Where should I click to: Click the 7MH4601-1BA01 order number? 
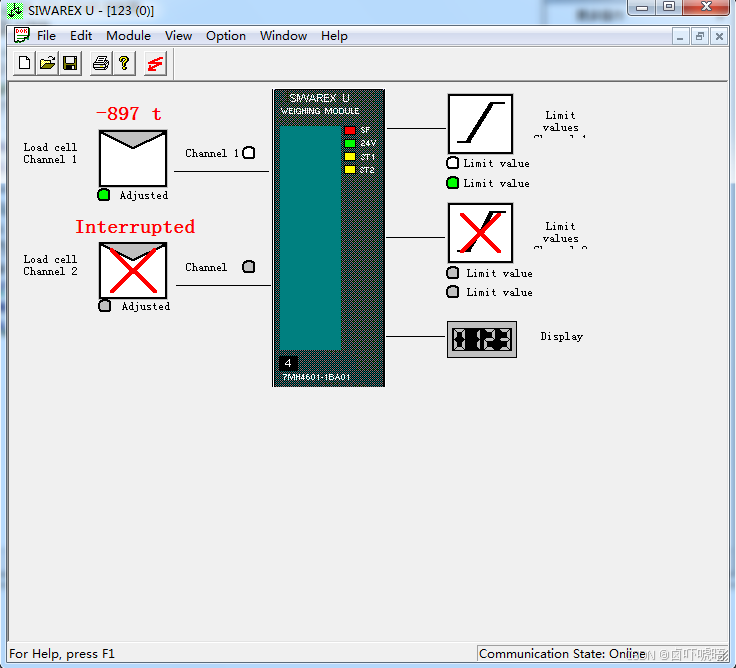coord(316,377)
